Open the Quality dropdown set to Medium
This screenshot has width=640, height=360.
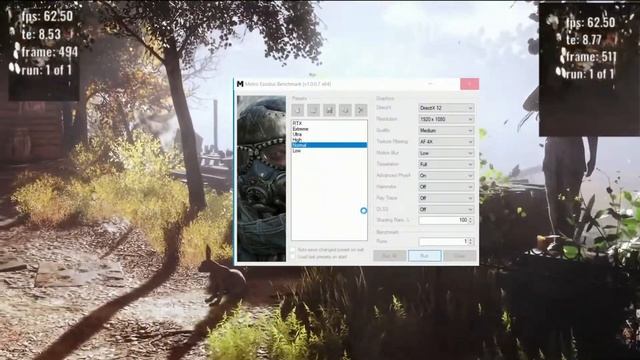click(x=446, y=131)
